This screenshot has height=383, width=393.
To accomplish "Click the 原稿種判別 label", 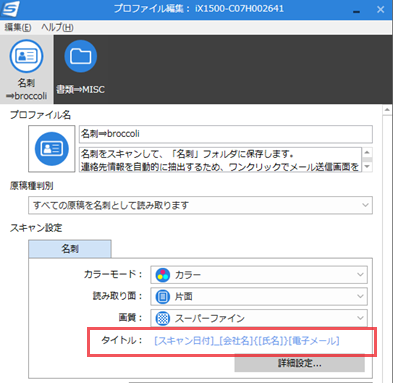I will point(31,186).
